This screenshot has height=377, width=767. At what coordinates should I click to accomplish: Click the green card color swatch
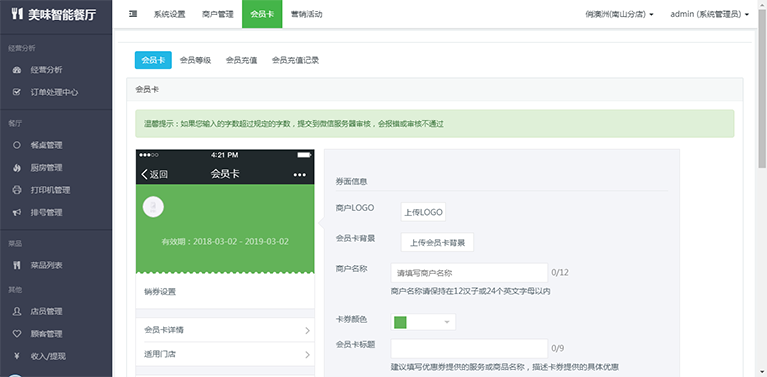[x=400, y=322]
